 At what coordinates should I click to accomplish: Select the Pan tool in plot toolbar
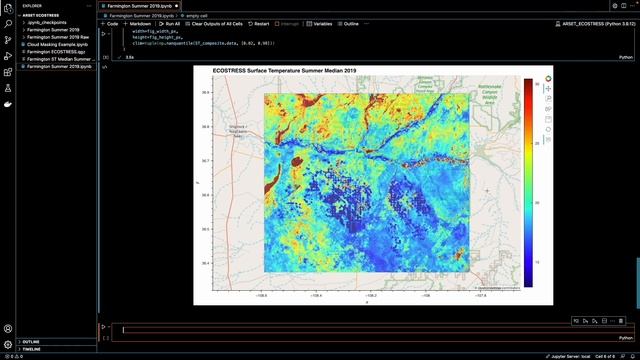tap(548, 89)
